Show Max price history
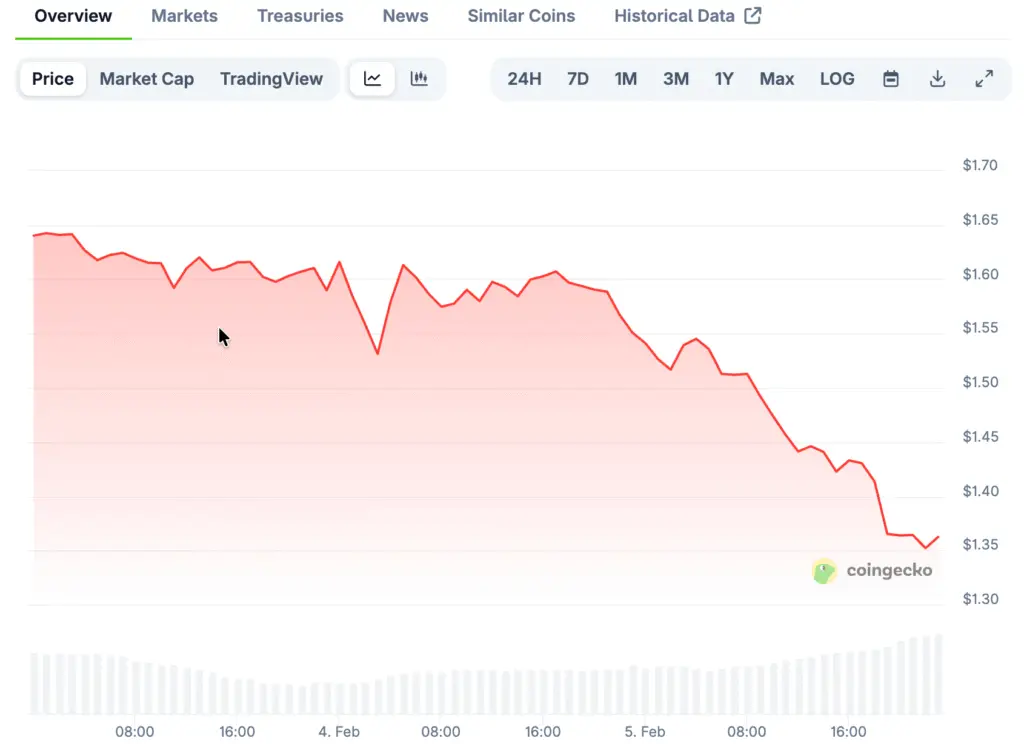 tap(777, 79)
